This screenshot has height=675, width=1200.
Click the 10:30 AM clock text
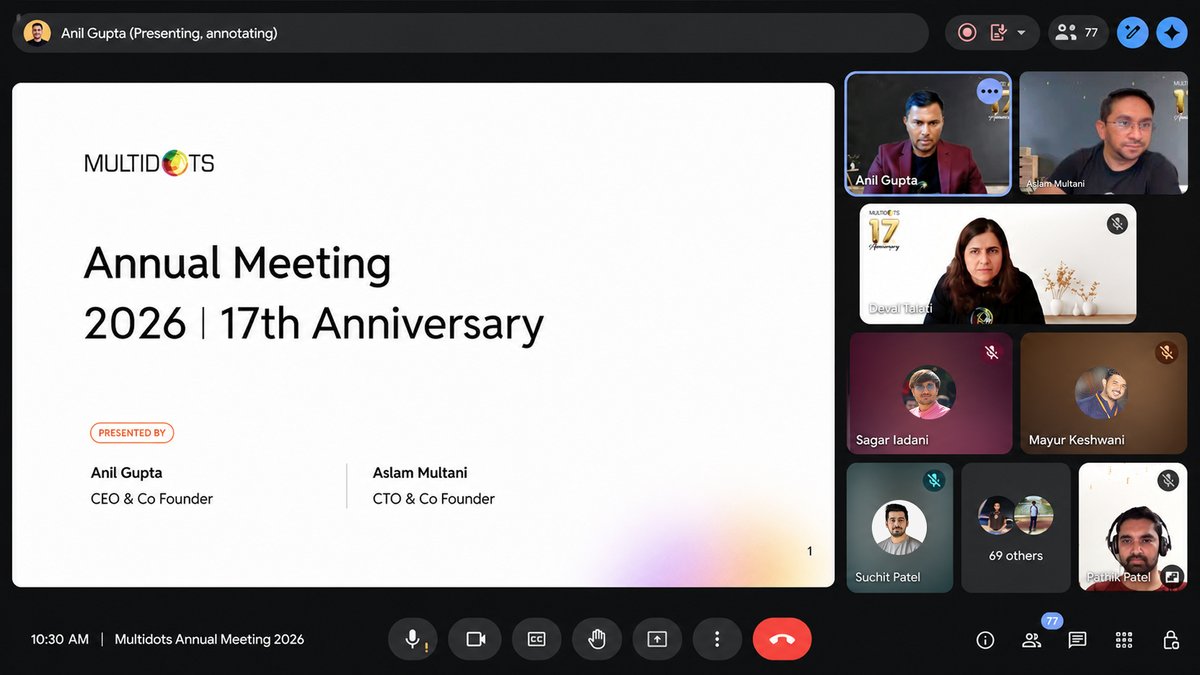click(60, 639)
